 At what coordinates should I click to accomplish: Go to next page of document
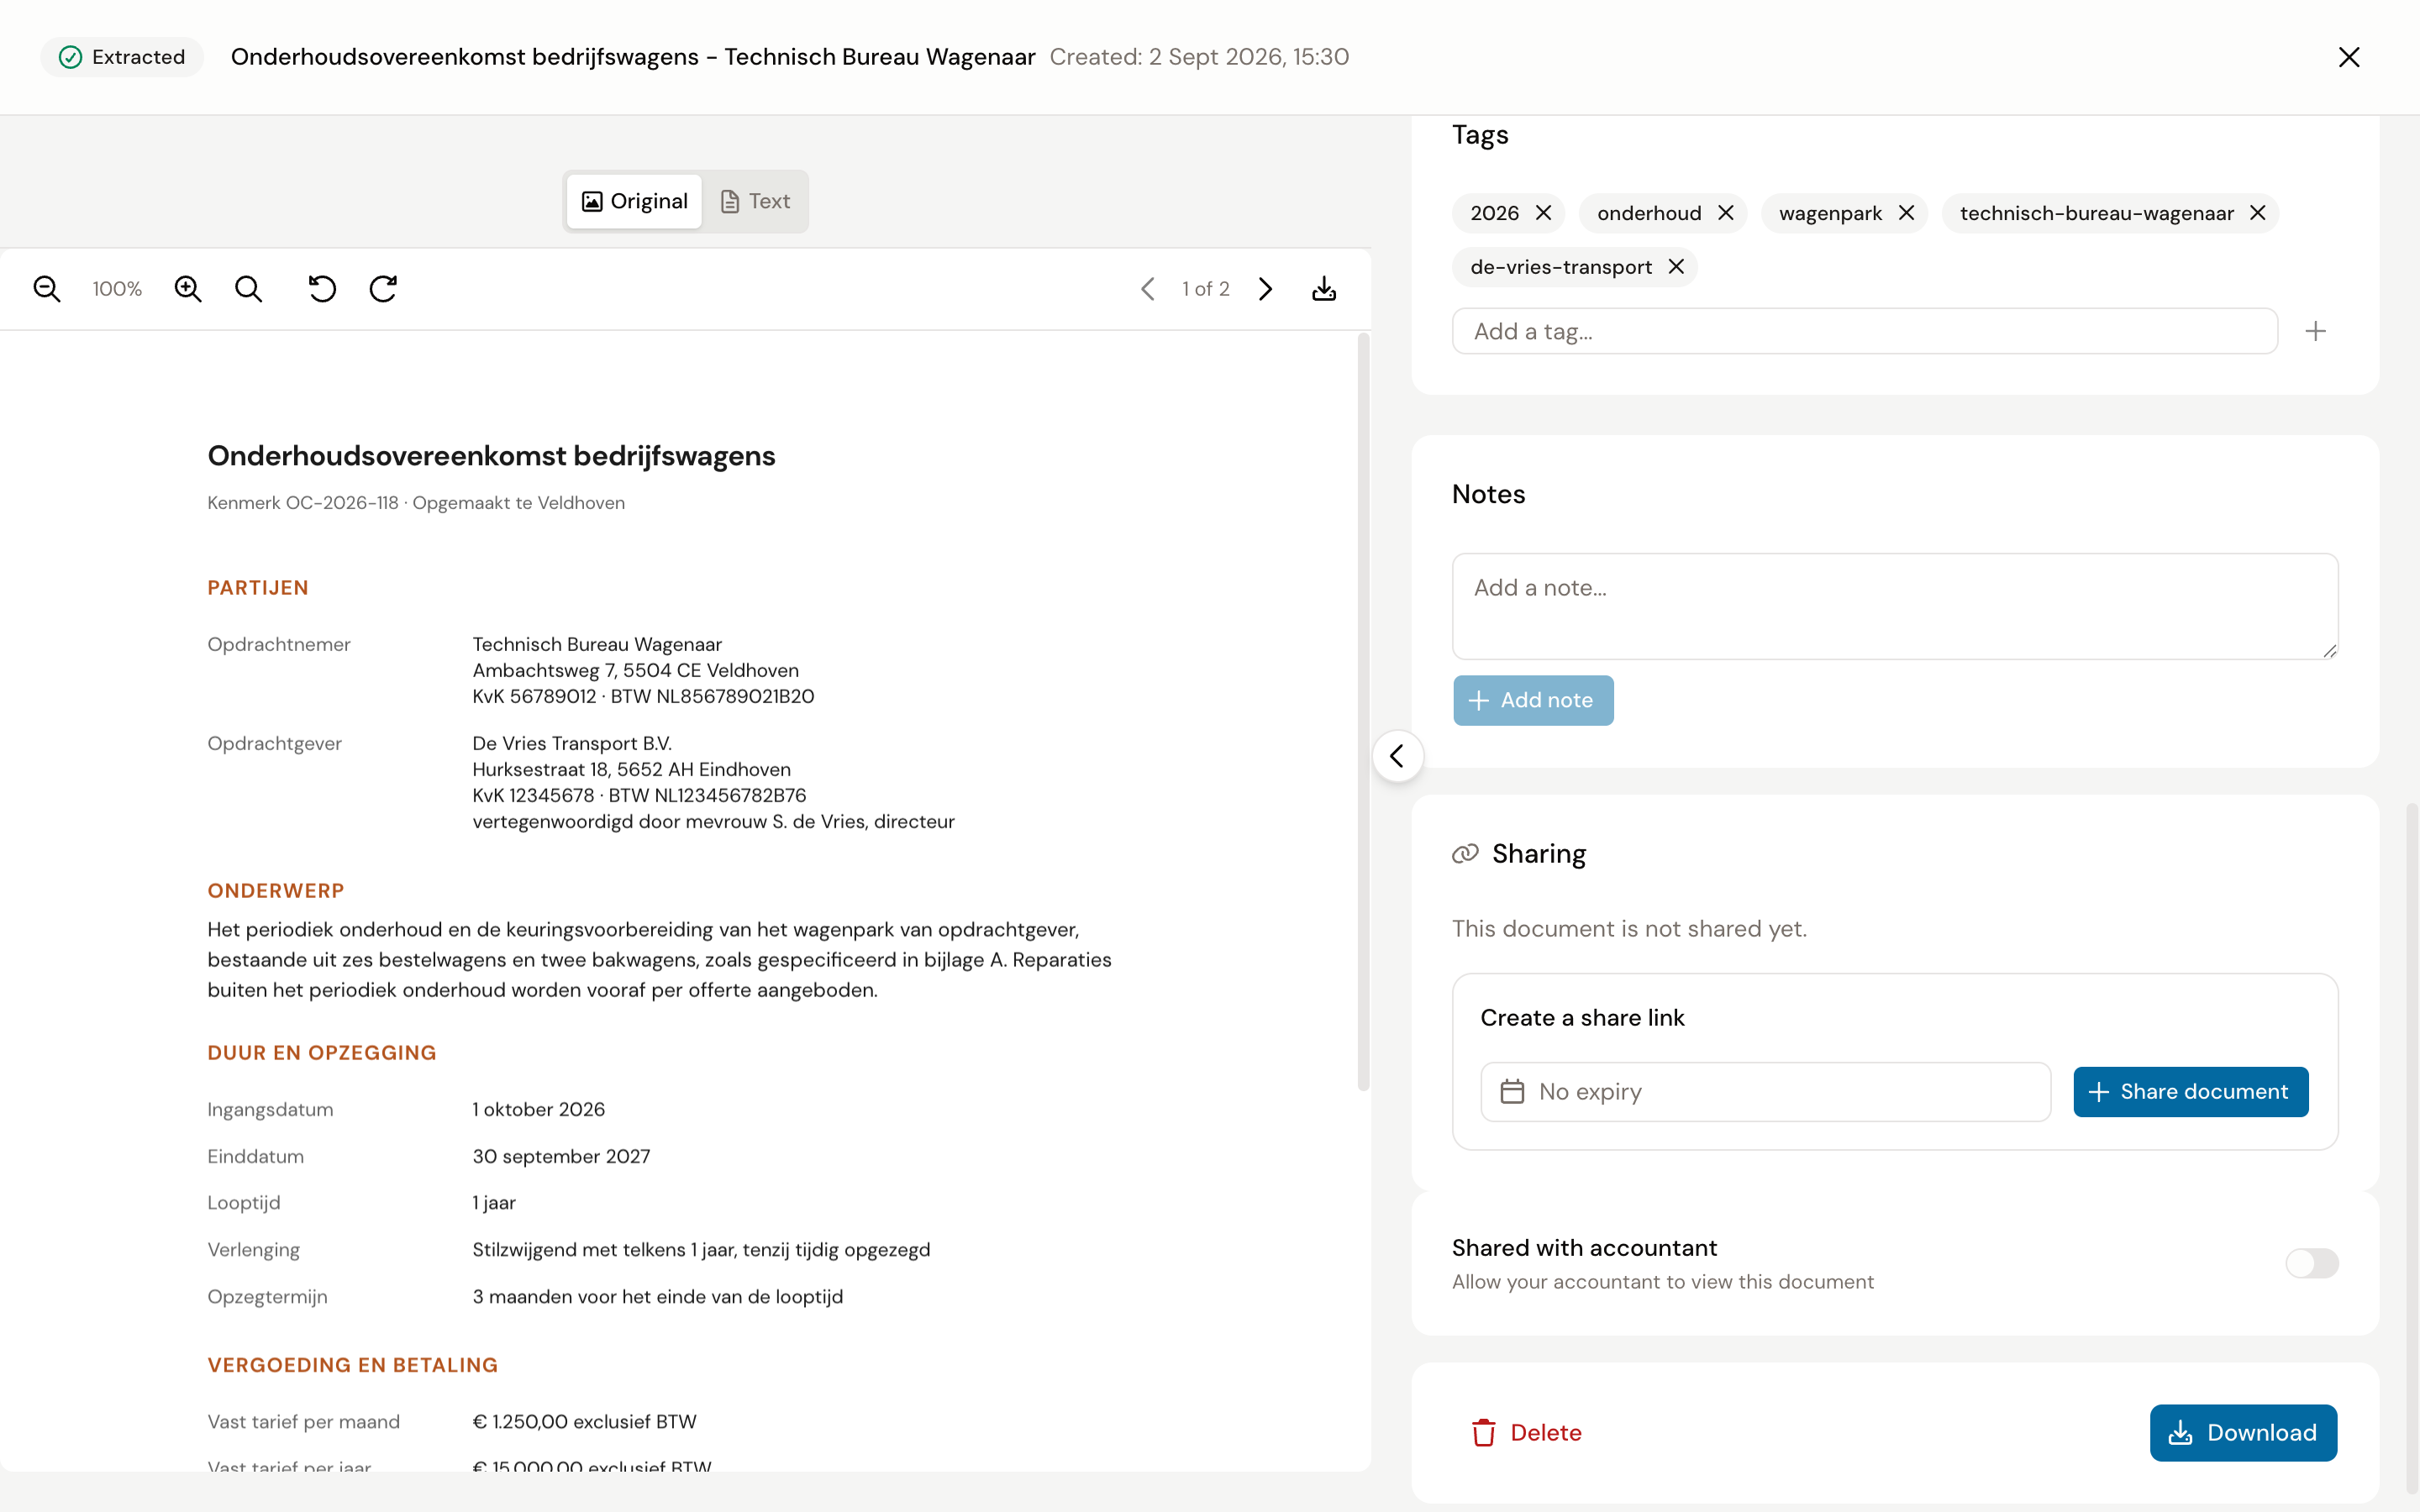click(x=1266, y=289)
